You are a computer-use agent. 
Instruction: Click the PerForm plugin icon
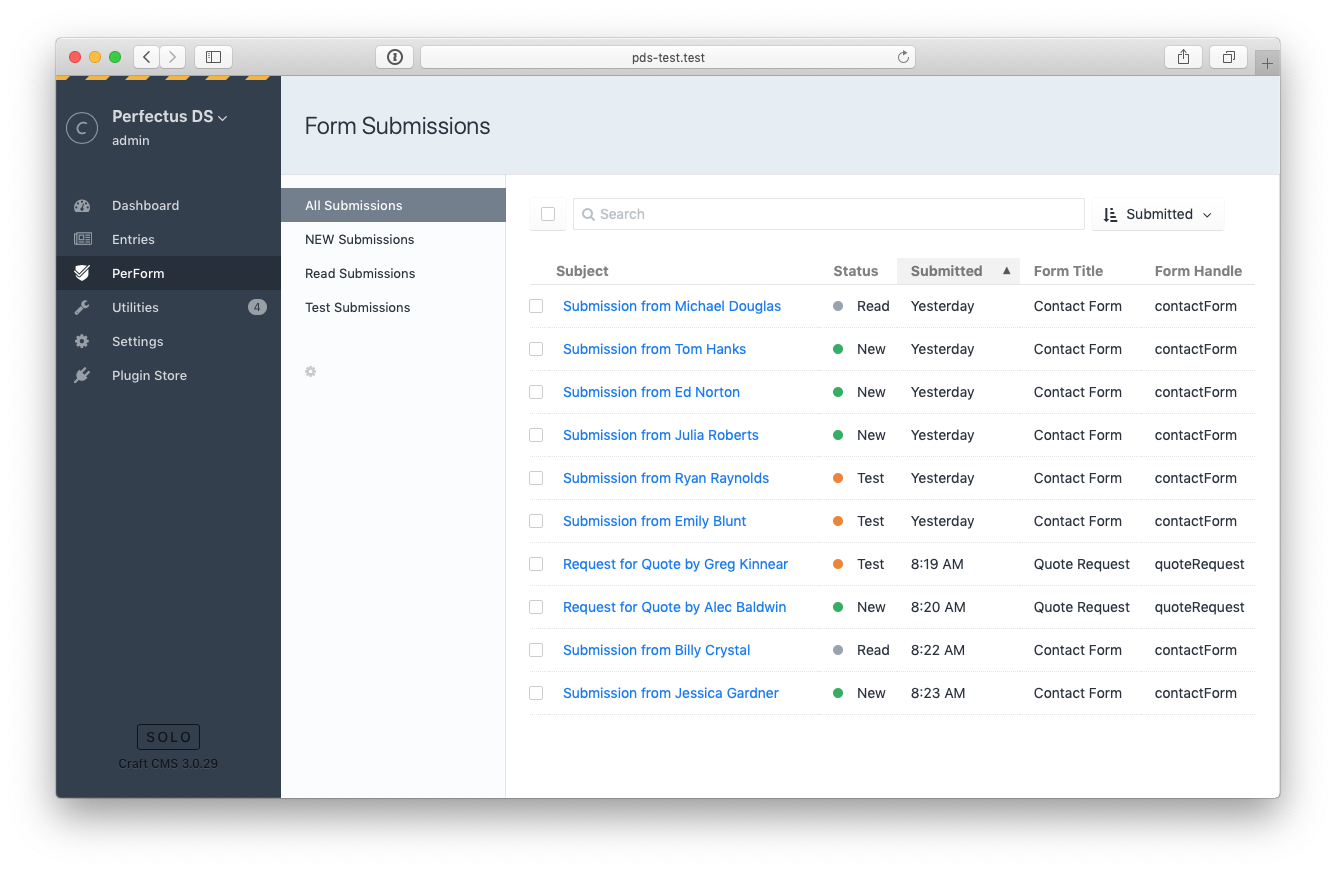pyautogui.click(x=82, y=273)
